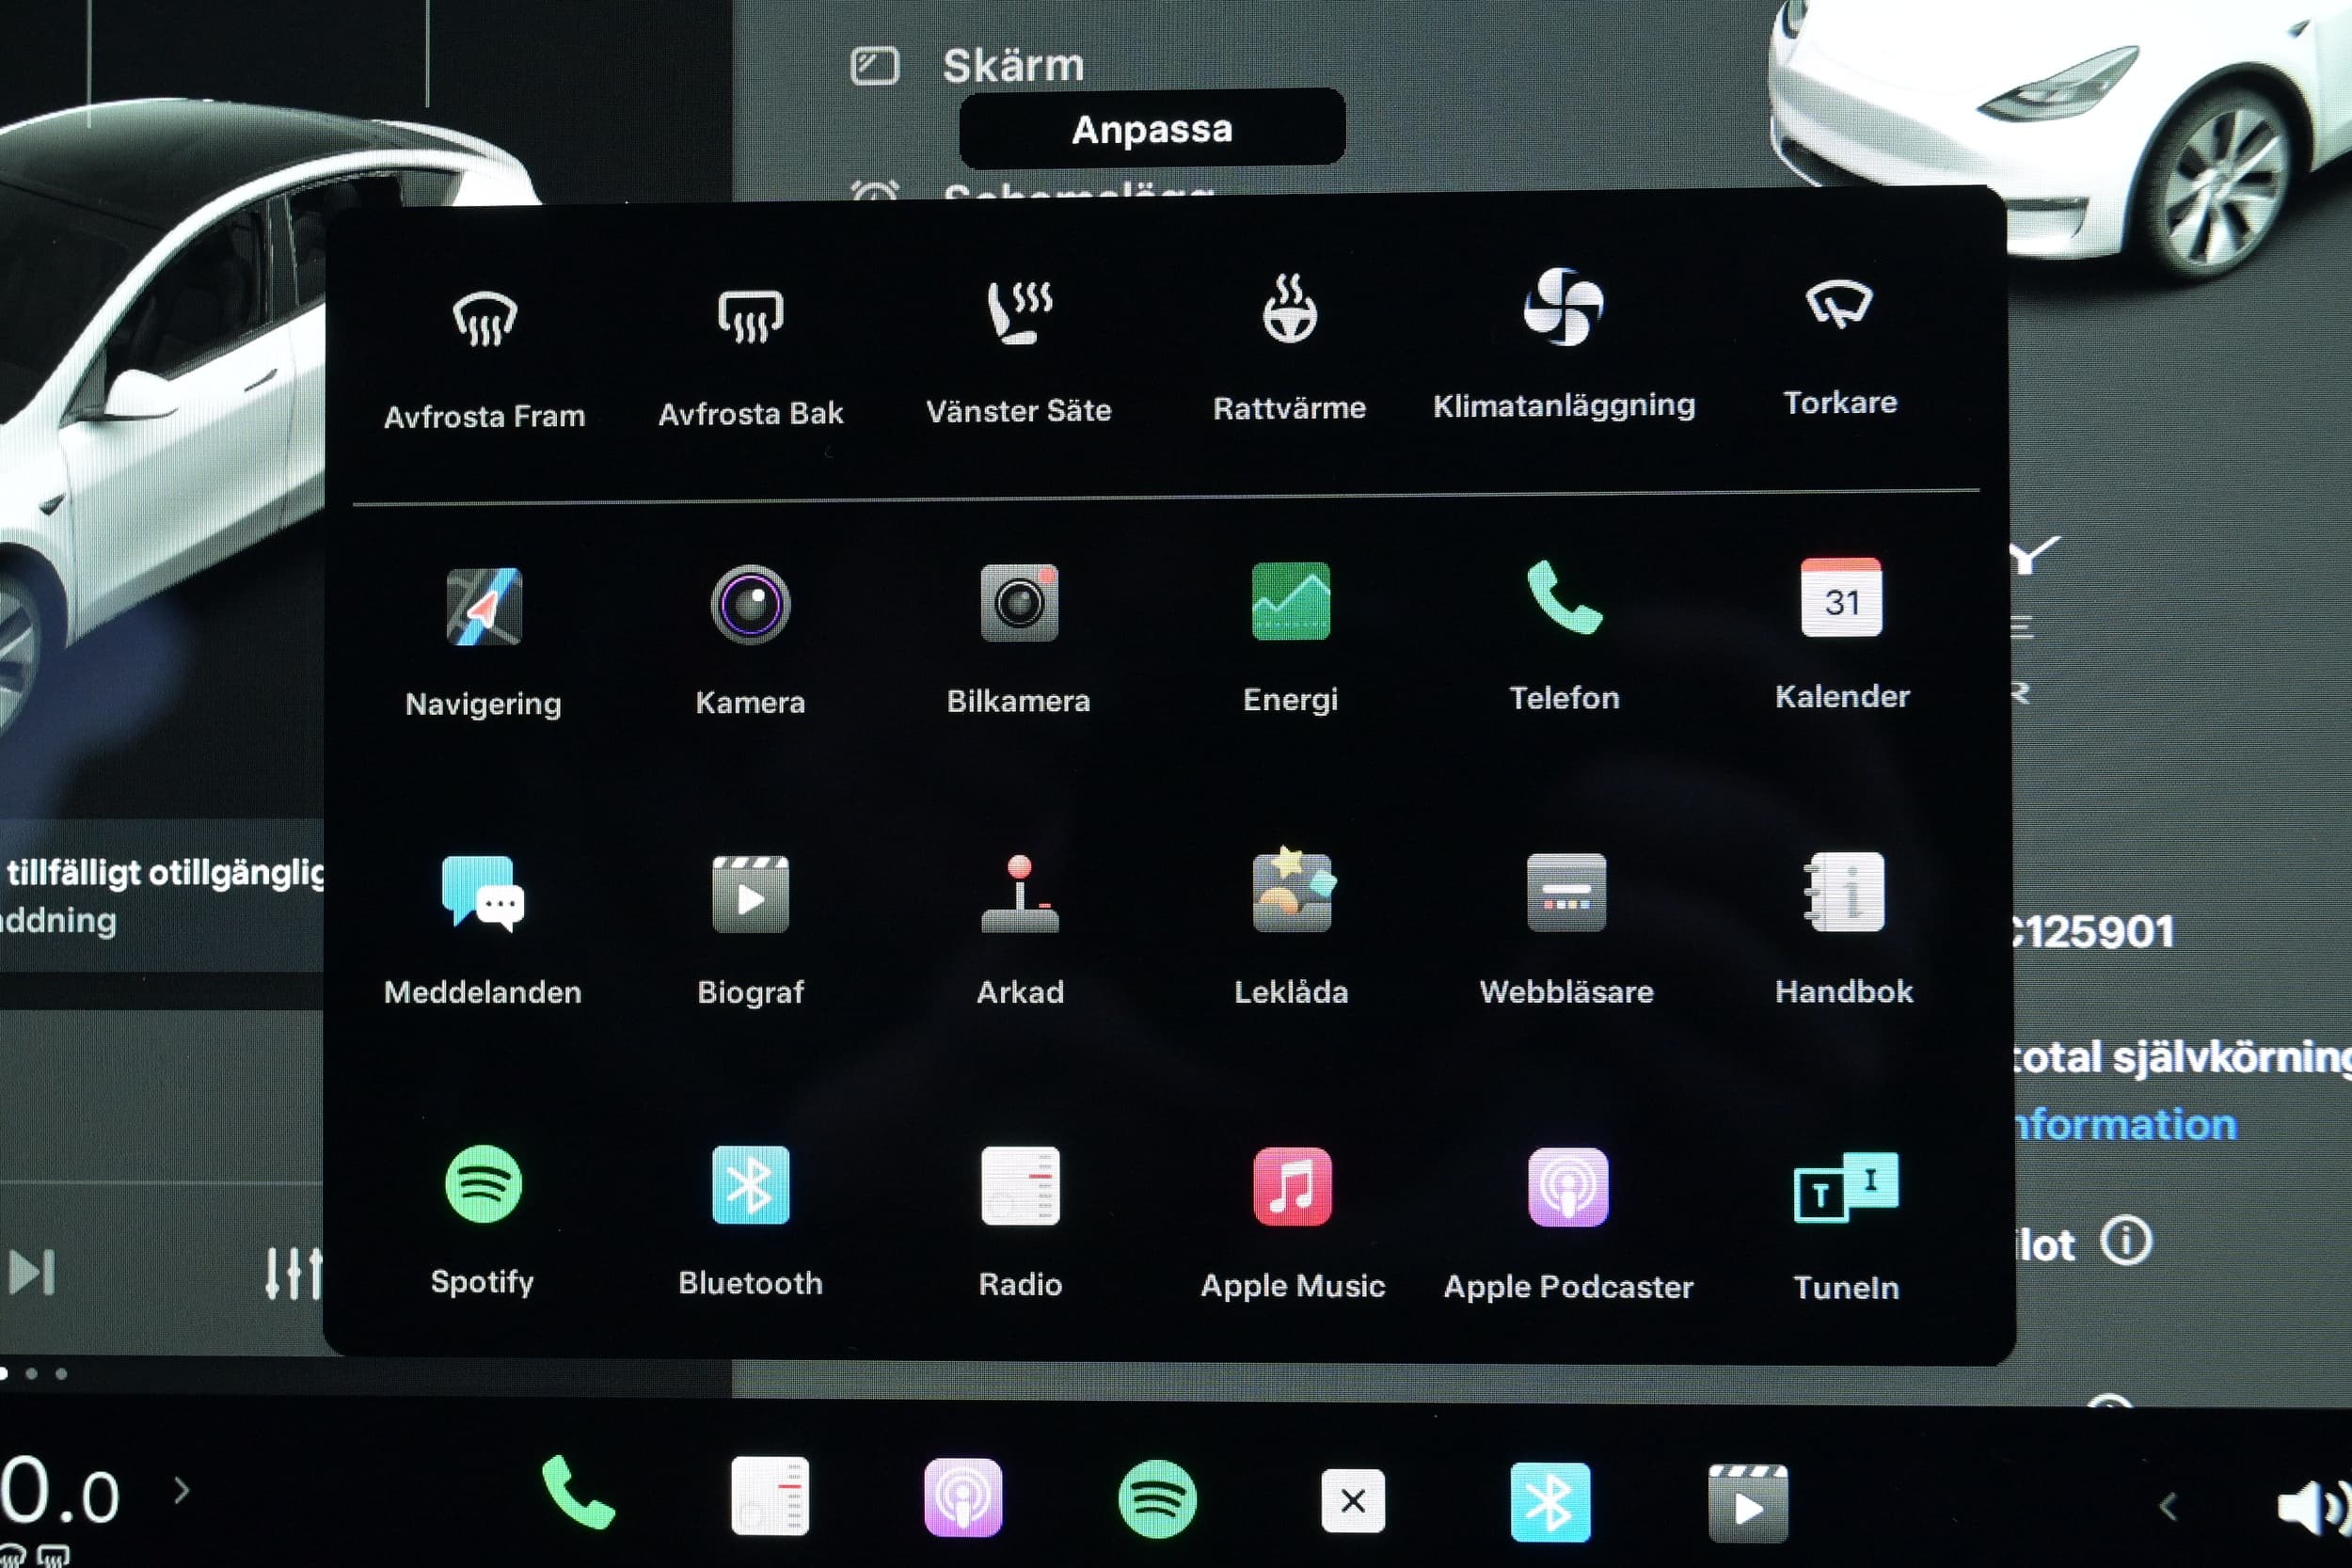This screenshot has height=1568, width=2352.
Task: Open the Handbok manual
Action: pos(1844,930)
